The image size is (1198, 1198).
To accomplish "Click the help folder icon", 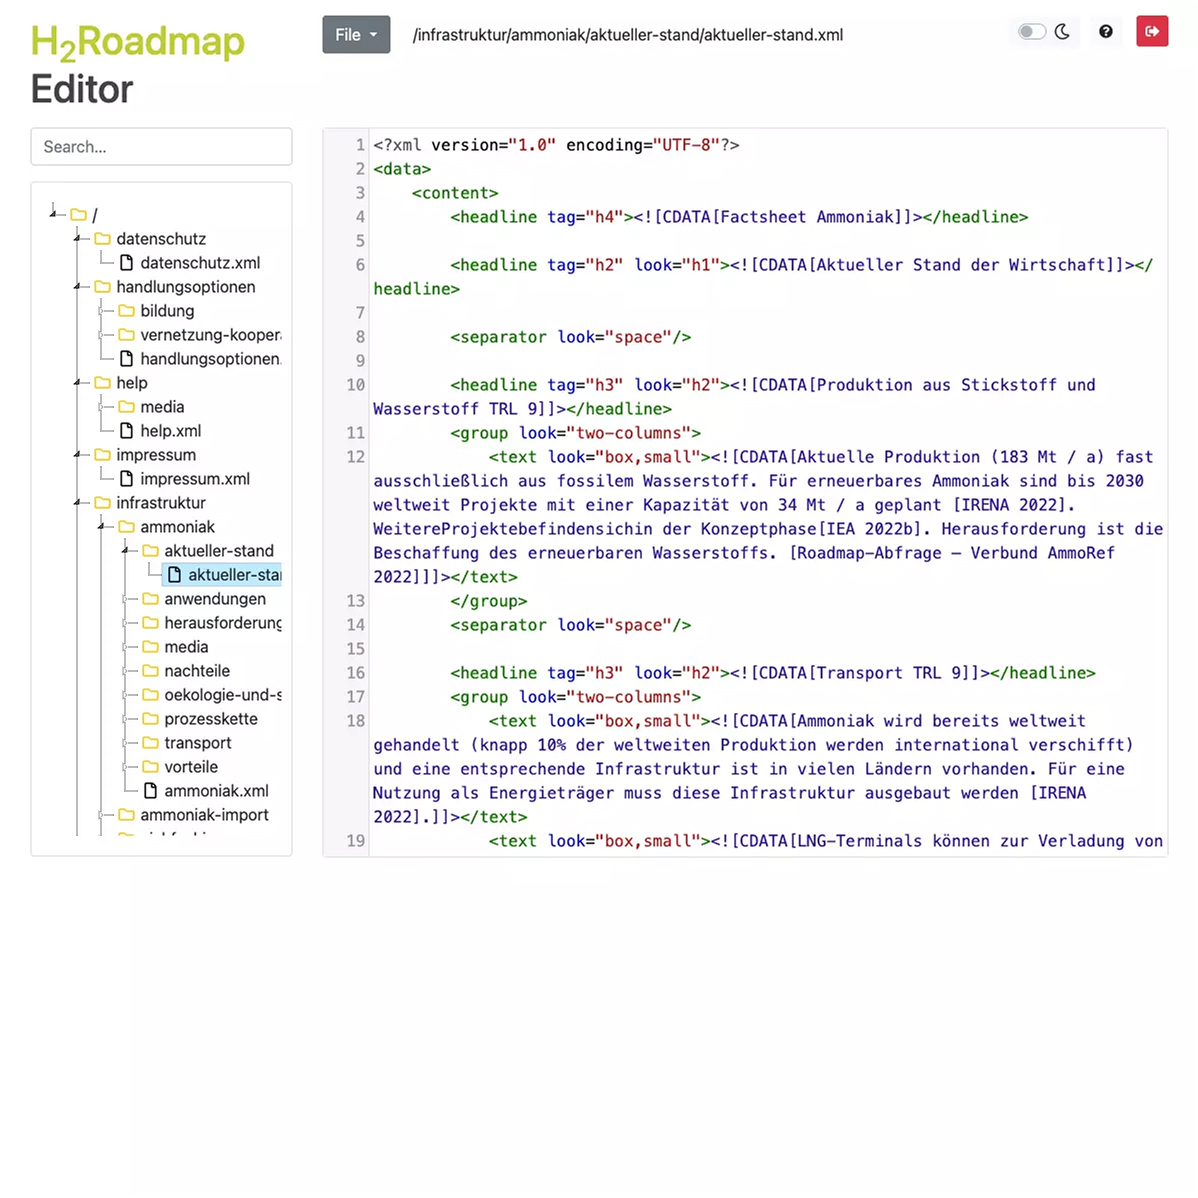I will pyautogui.click(x=102, y=383).
